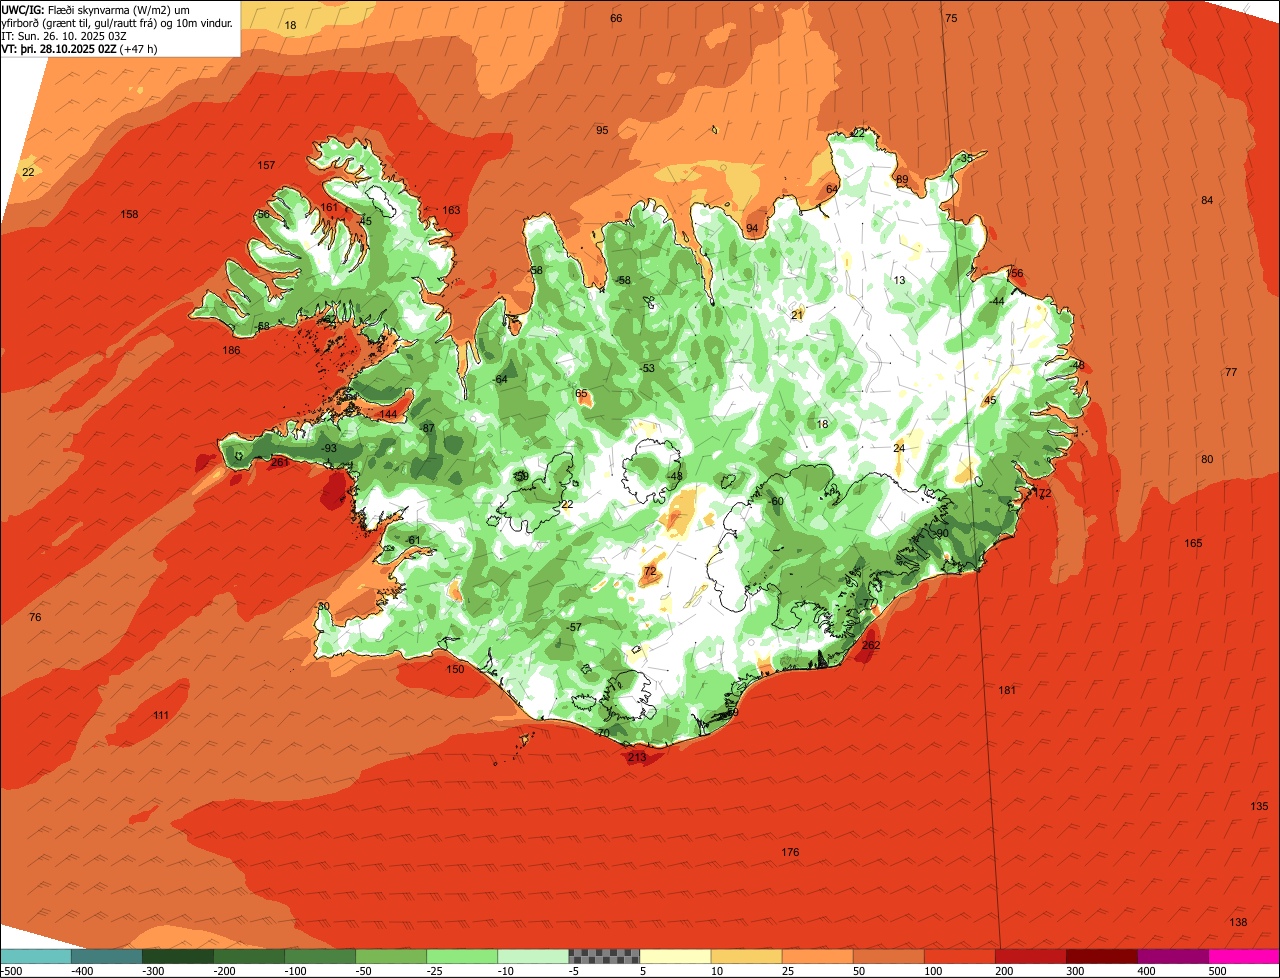Image resolution: width=1280 pixels, height=978 pixels.
Task: Click the inland value -53
Action: point(647,368)
